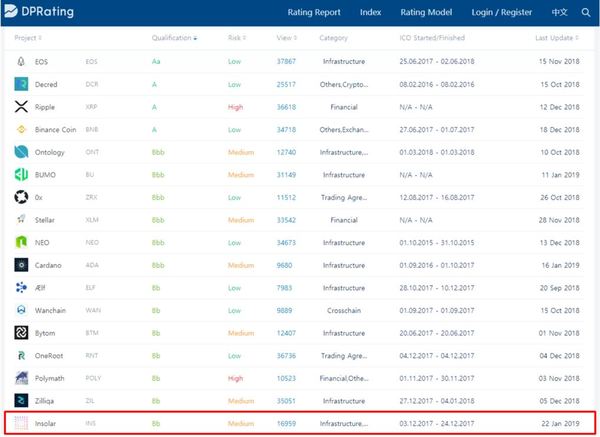Screen dimensions: 600x437
Task: Open the Decred project link
Action: [46, 84]
